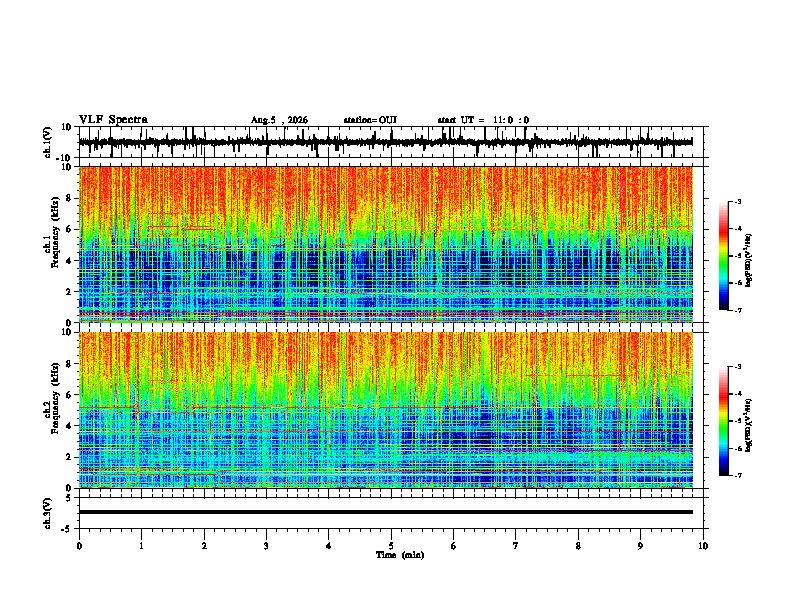792x612 pixels.
Task: Click the flat black ch.3 voltage trace
Action: 386,512
